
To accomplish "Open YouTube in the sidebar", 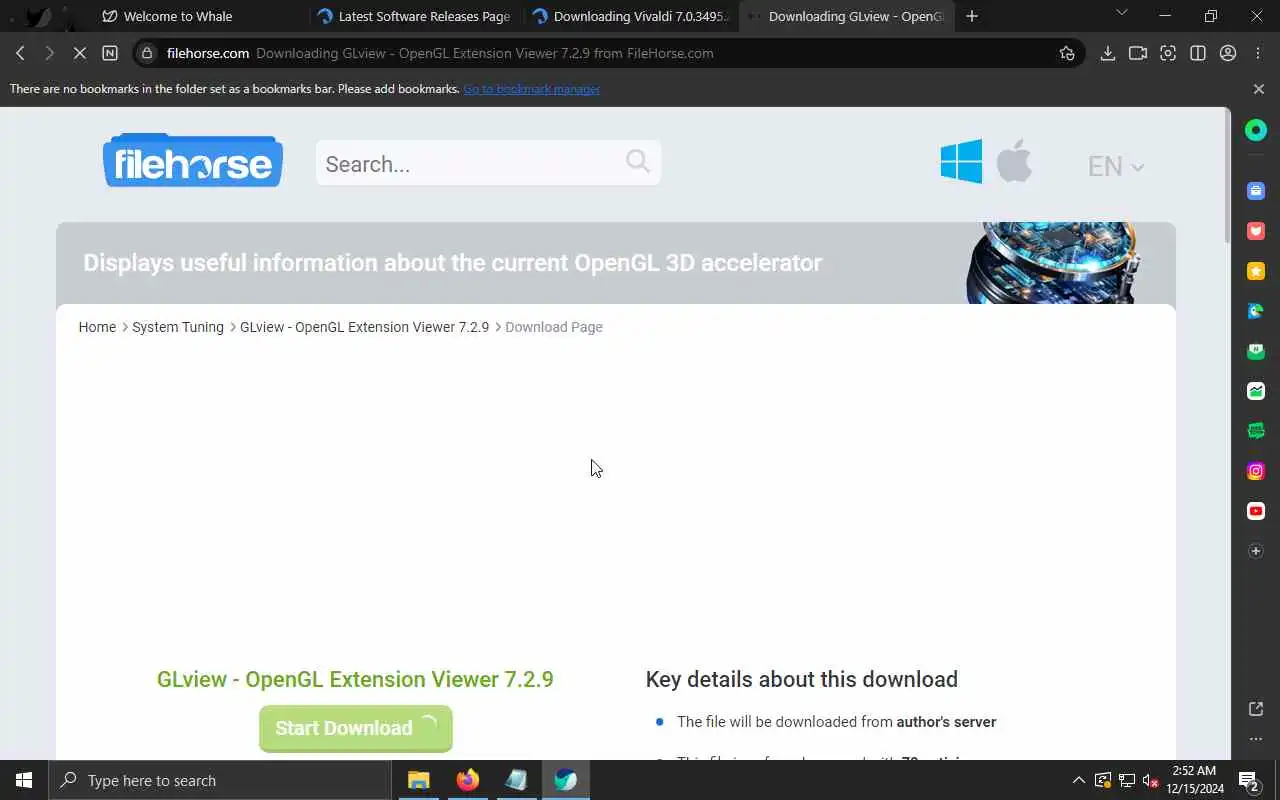I will (x=1256, y=511).
